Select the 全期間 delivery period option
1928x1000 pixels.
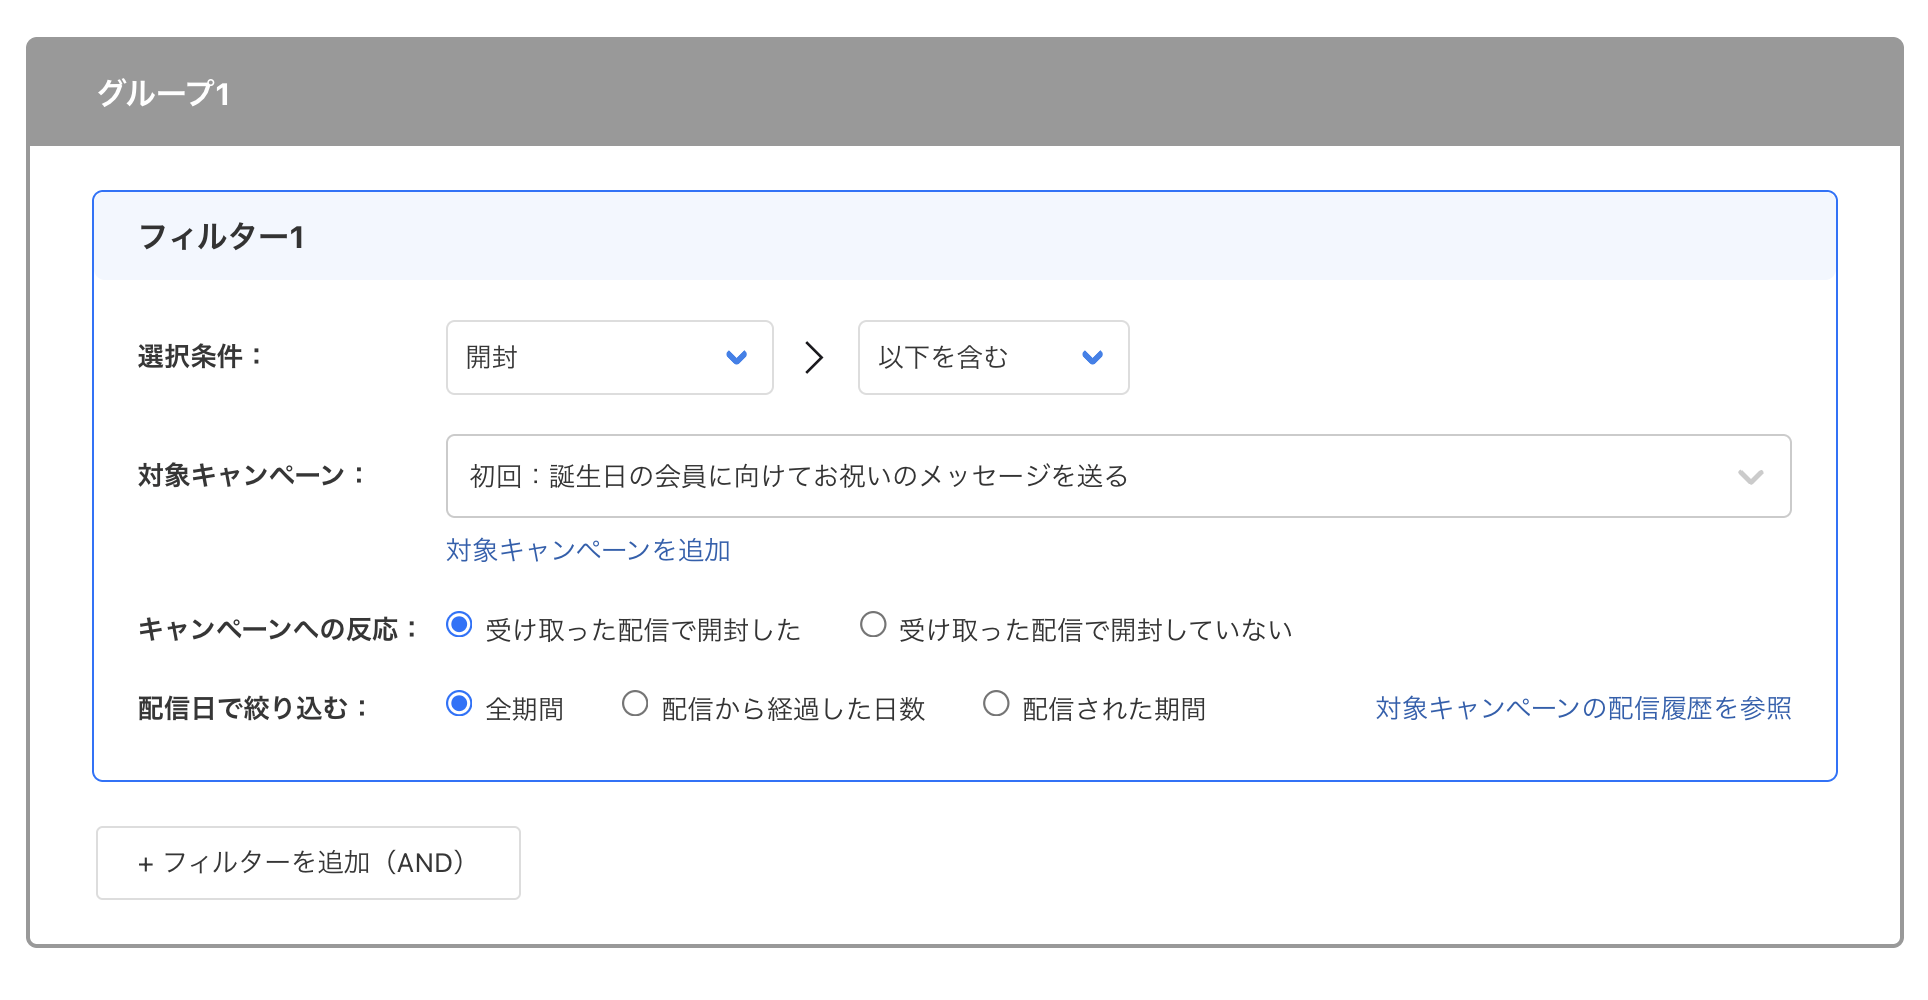point(460,703)
